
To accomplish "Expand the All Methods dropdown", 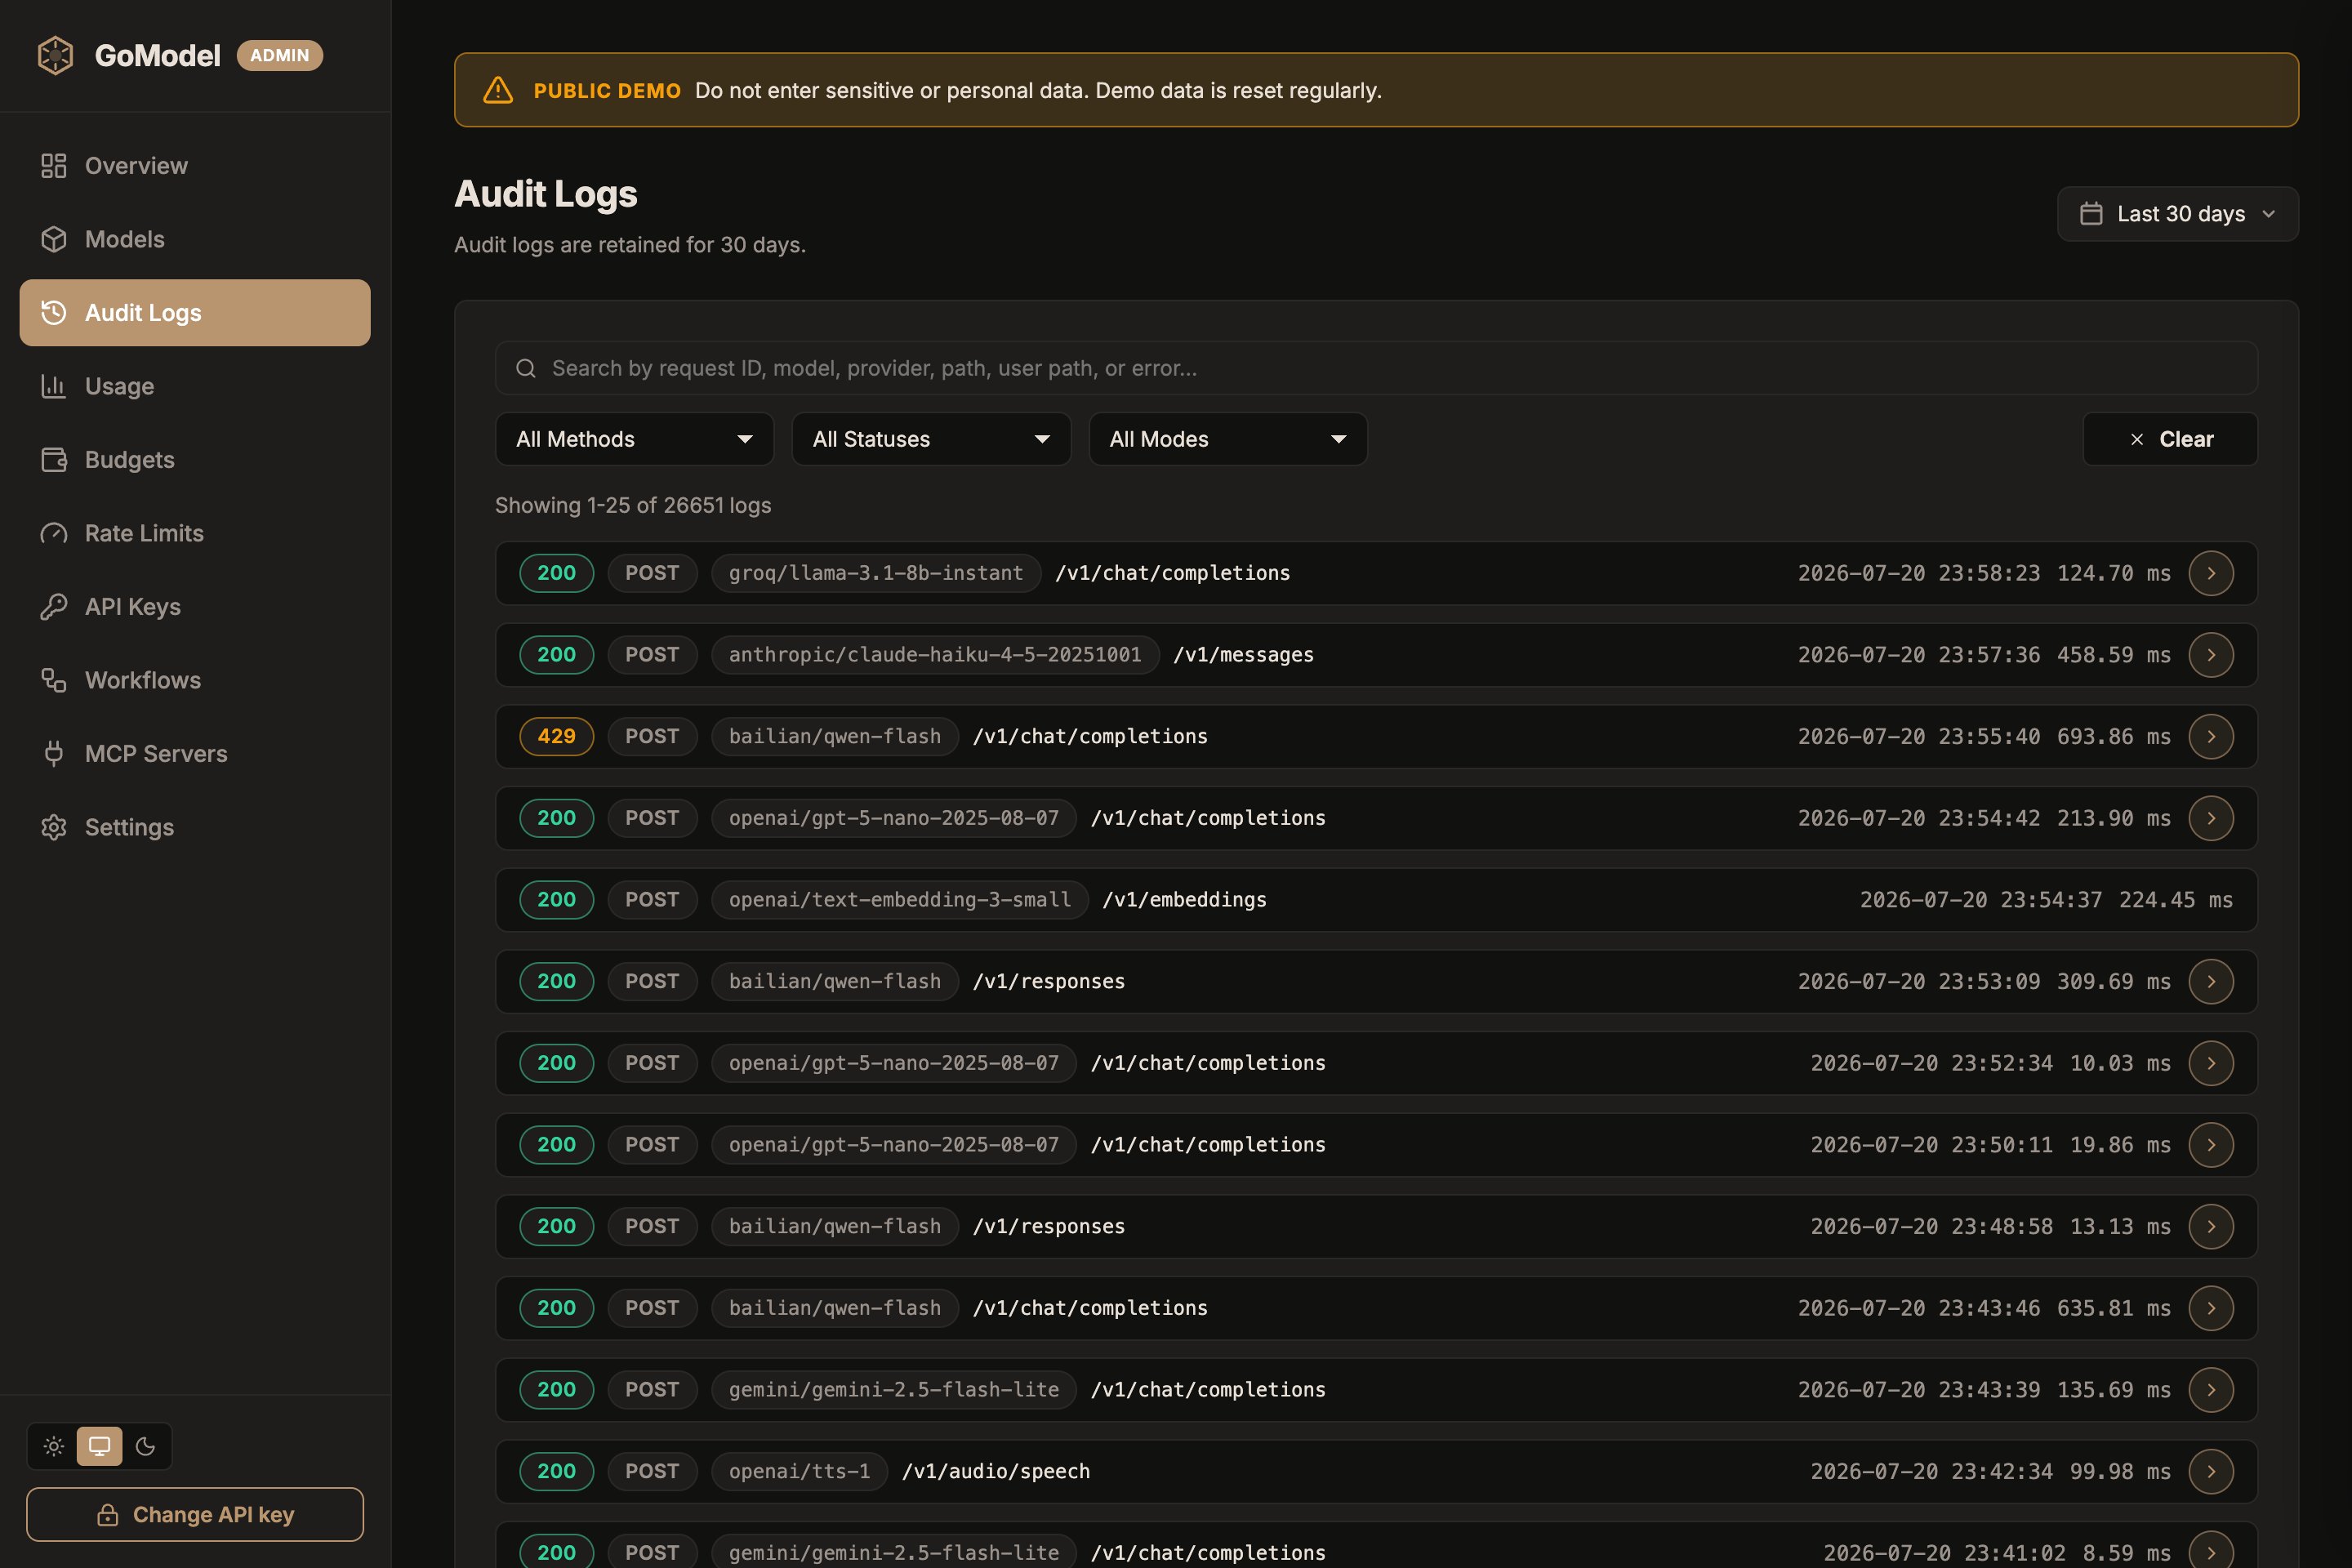I will [x=635, y=439].
